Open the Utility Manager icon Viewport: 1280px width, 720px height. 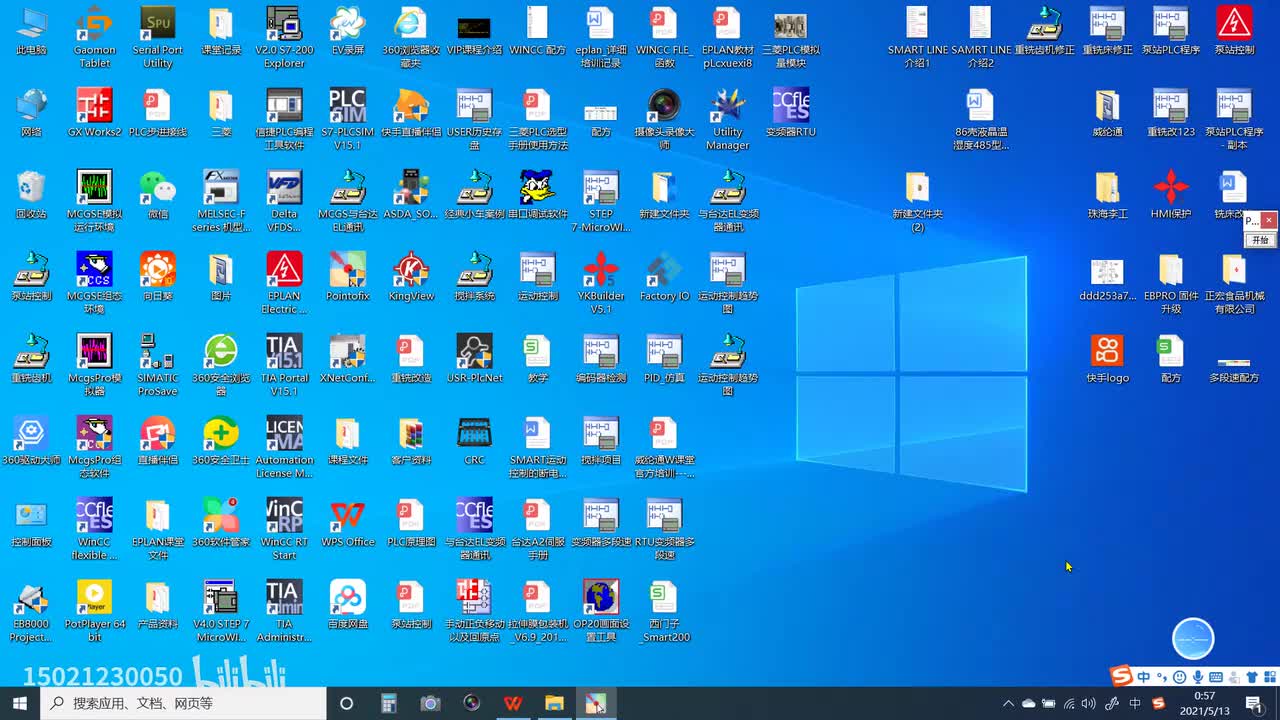pyautogui.click(x=727, y=106)
